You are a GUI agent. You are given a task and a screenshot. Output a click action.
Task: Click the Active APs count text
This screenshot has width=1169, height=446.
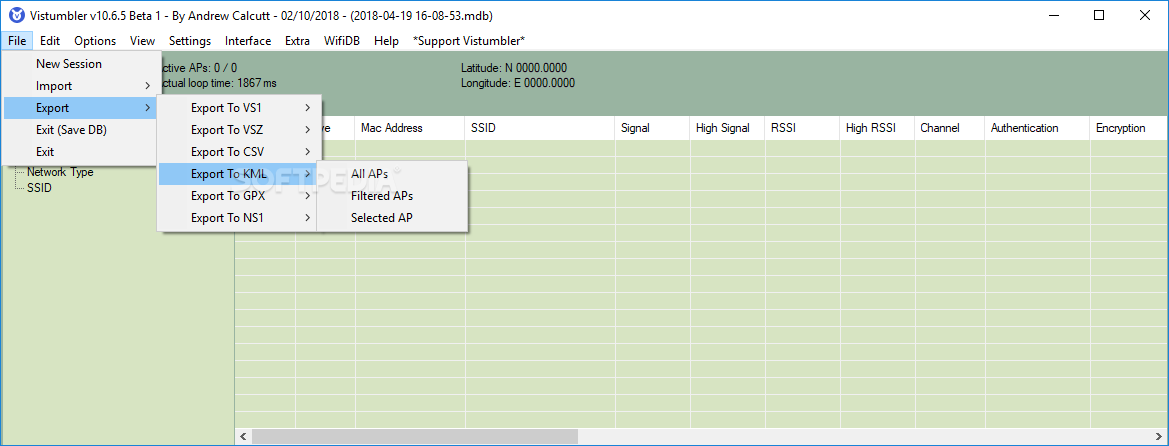[199, 68]
